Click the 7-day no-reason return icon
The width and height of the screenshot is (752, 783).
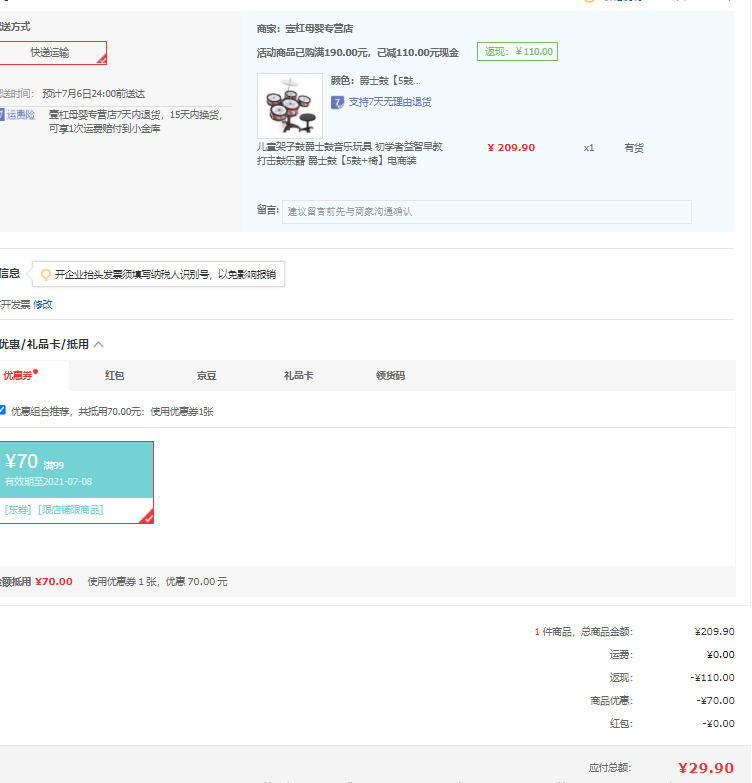[338, 102]
